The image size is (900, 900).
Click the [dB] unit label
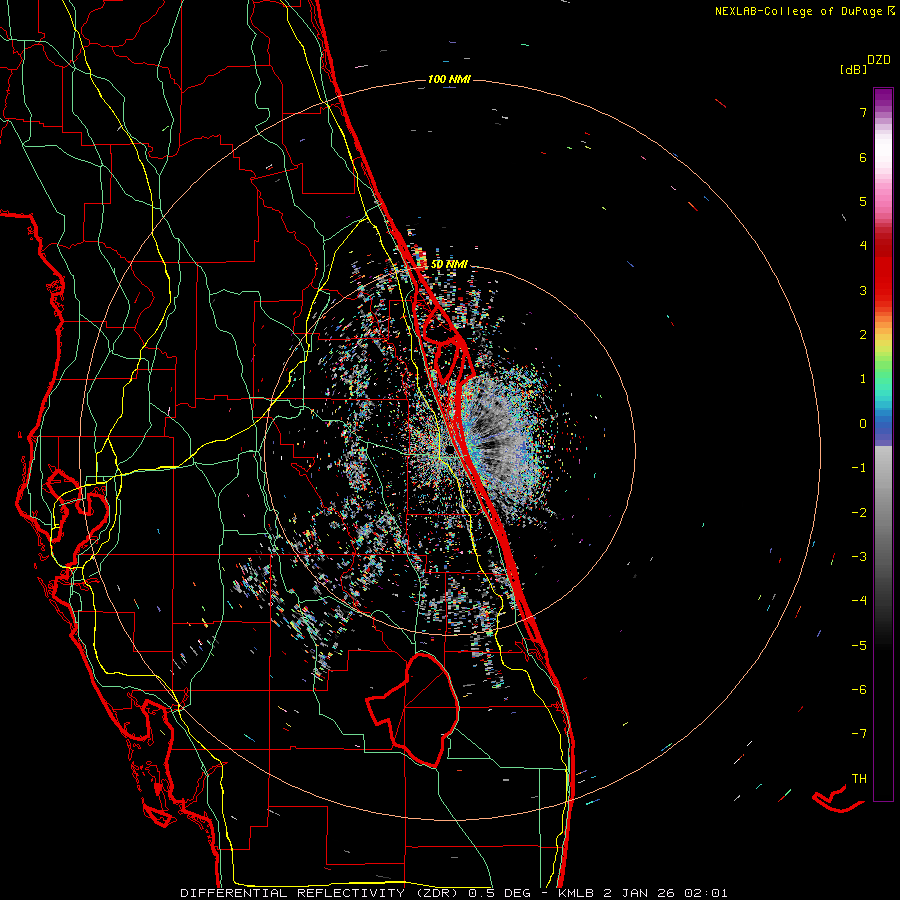(853, 70)
